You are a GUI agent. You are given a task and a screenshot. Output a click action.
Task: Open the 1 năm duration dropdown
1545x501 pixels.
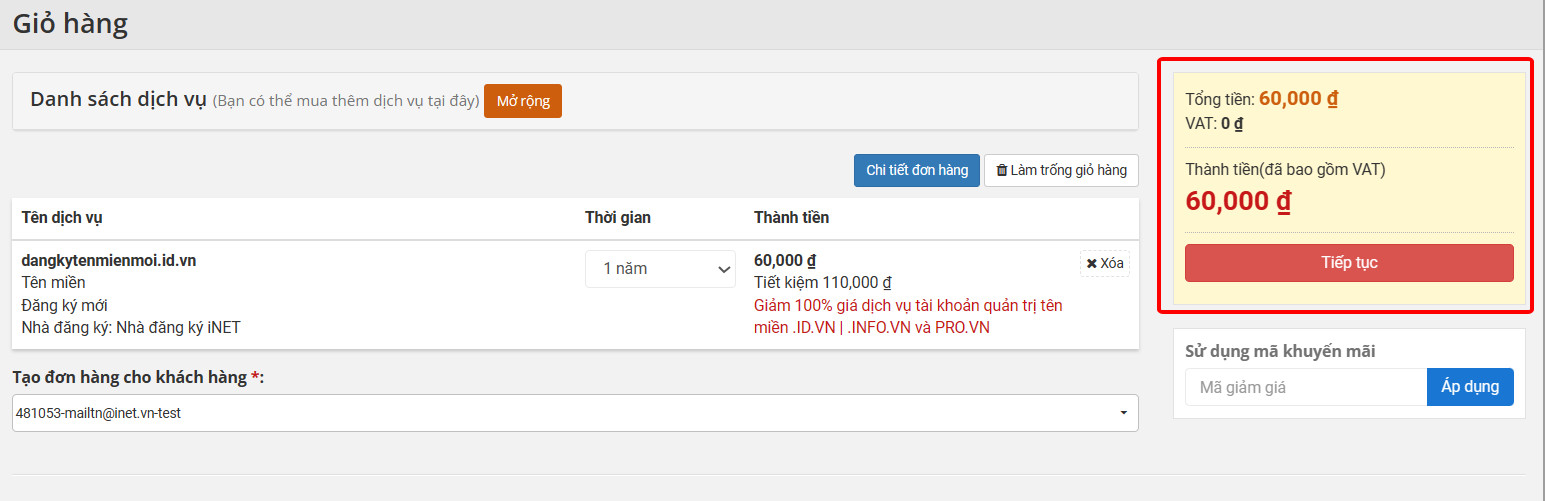(660, 268)
